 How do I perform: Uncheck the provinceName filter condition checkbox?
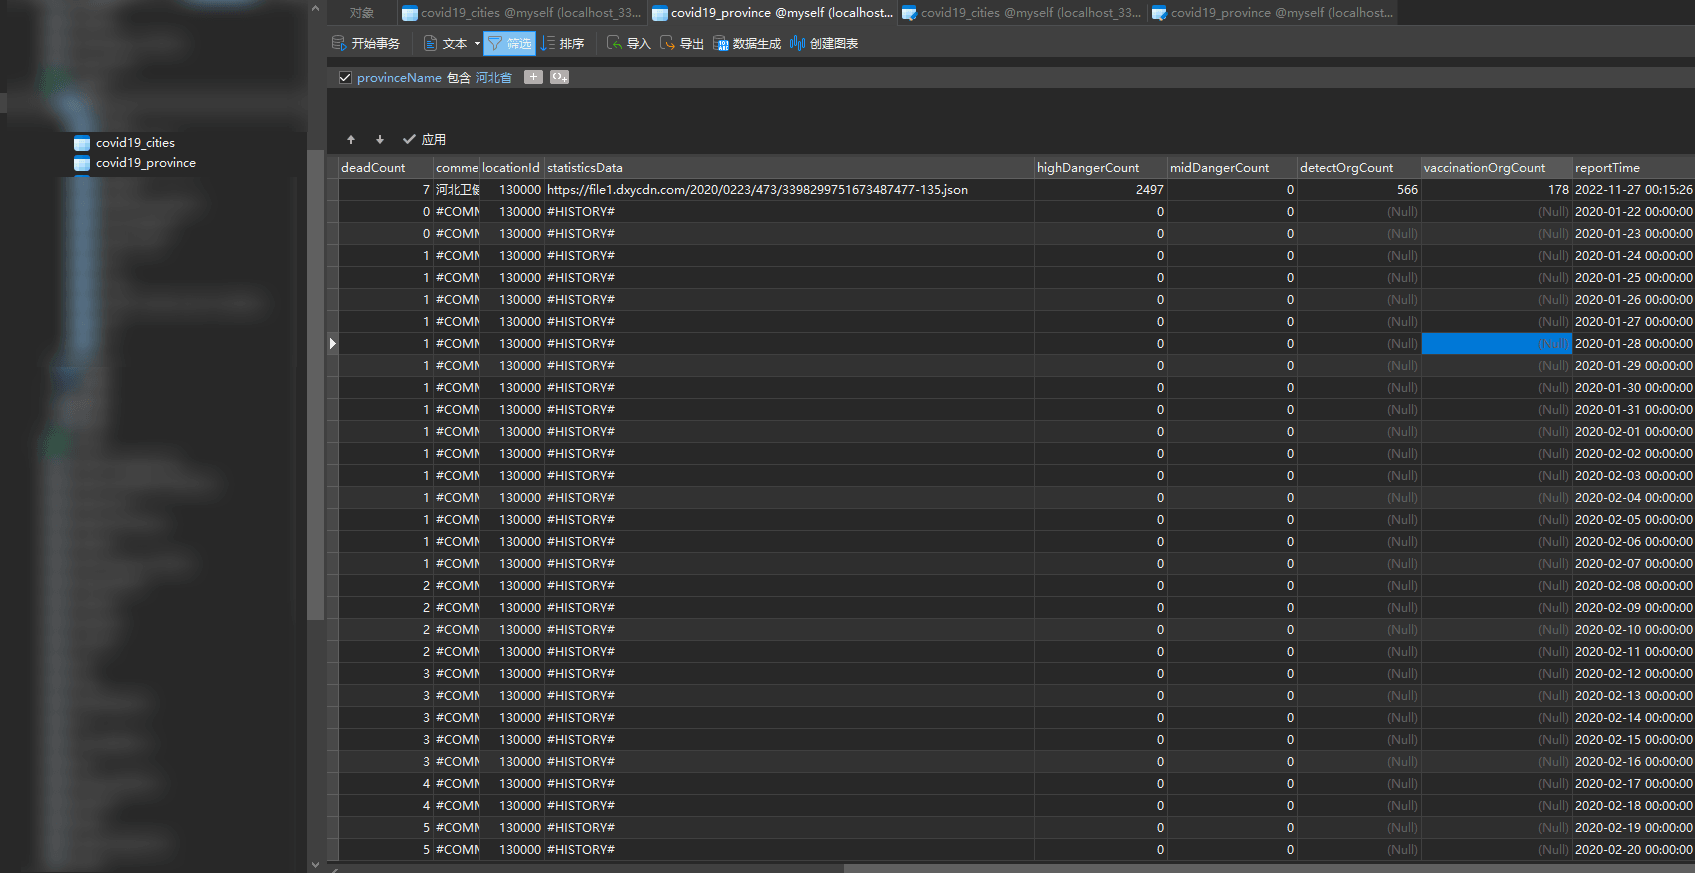pyautogui.click(x=345, y=78)
